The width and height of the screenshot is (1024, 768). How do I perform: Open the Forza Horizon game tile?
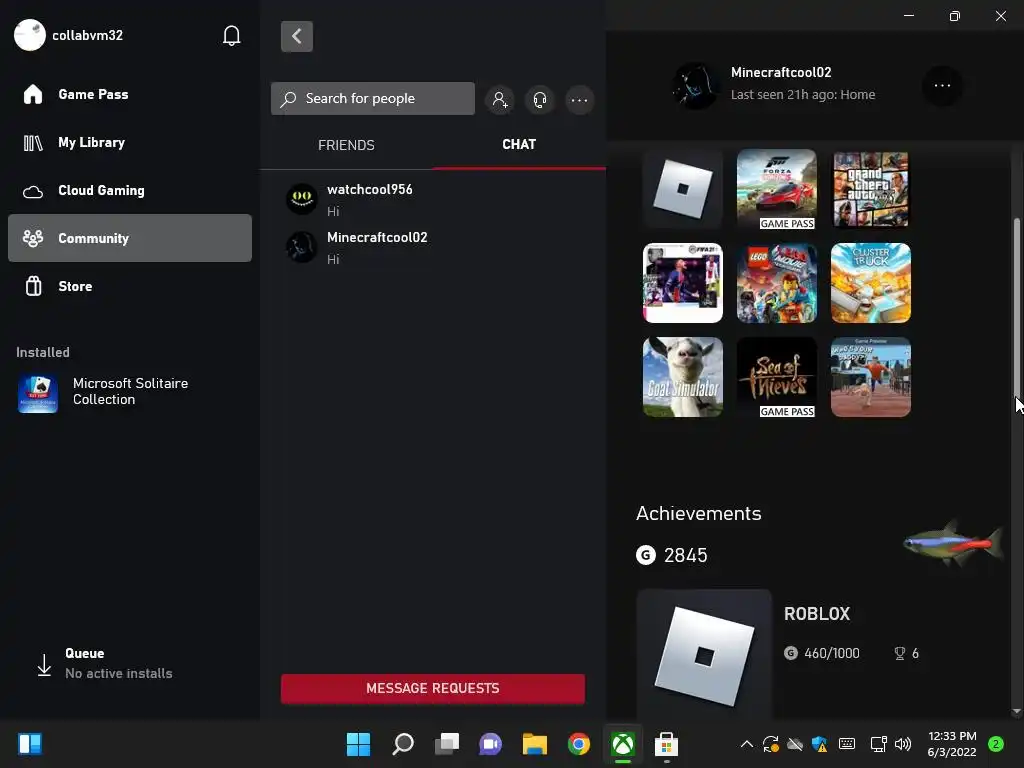coord(776,189)
